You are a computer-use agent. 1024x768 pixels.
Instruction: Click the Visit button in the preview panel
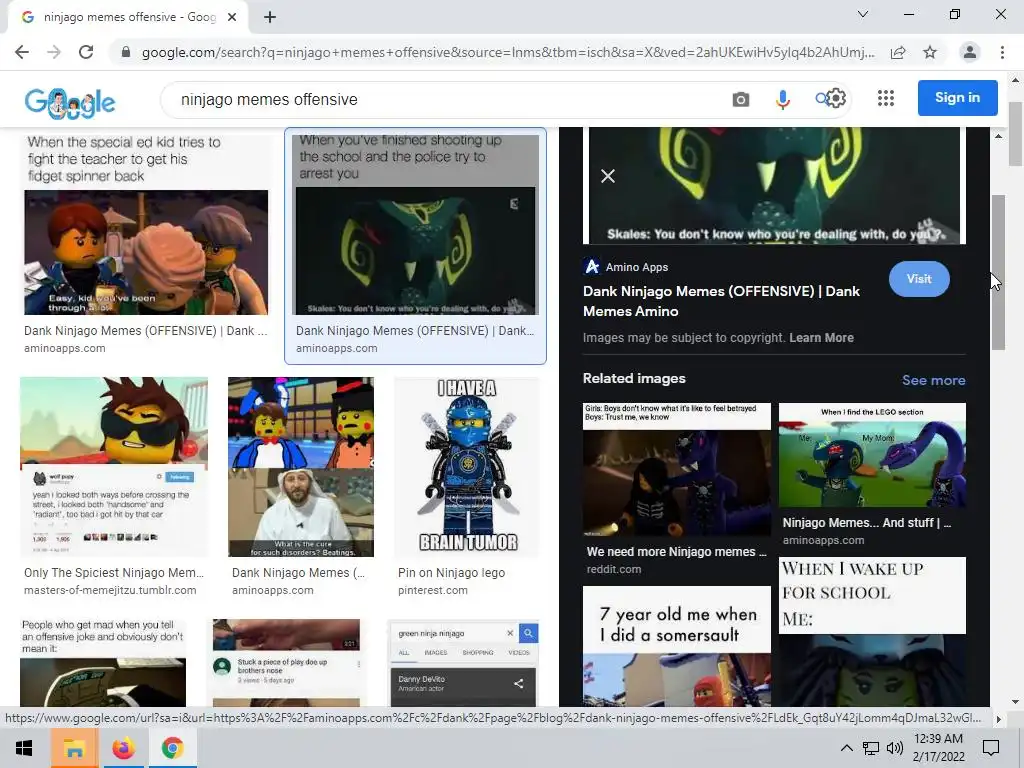(x=919, y=279)
